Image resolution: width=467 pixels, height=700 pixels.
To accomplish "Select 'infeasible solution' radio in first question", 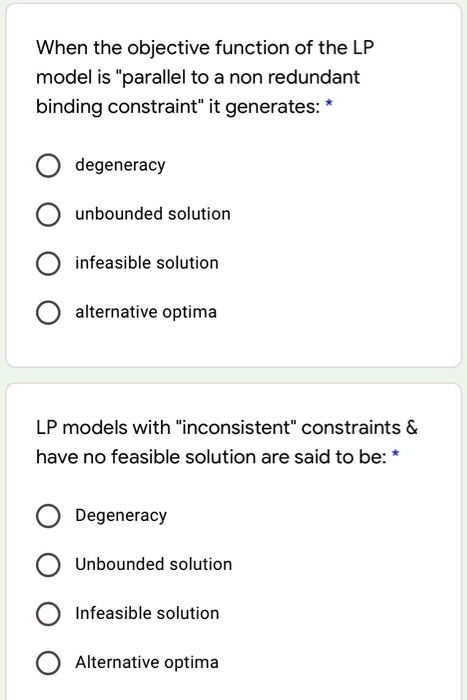I will pos(48,264).
